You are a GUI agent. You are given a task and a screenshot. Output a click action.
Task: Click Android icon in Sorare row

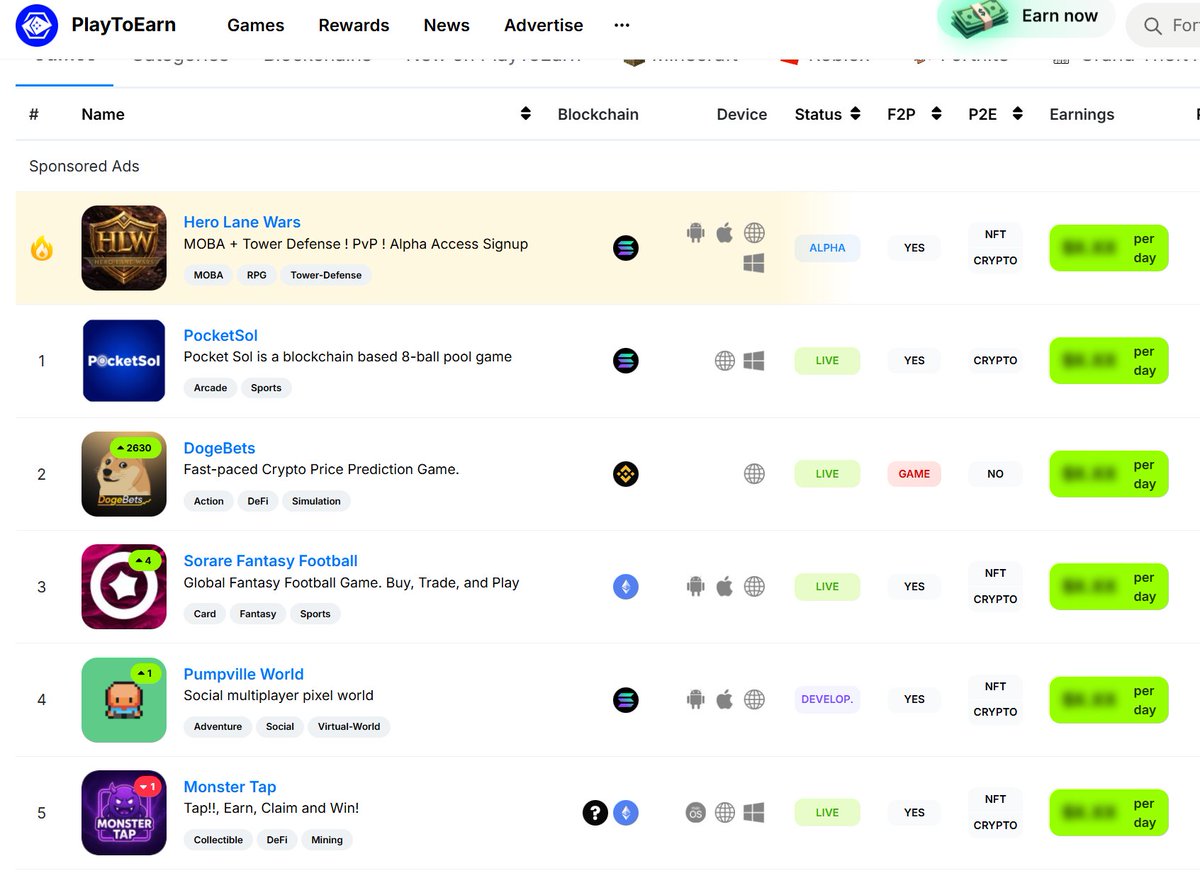[x=696, y=587]
